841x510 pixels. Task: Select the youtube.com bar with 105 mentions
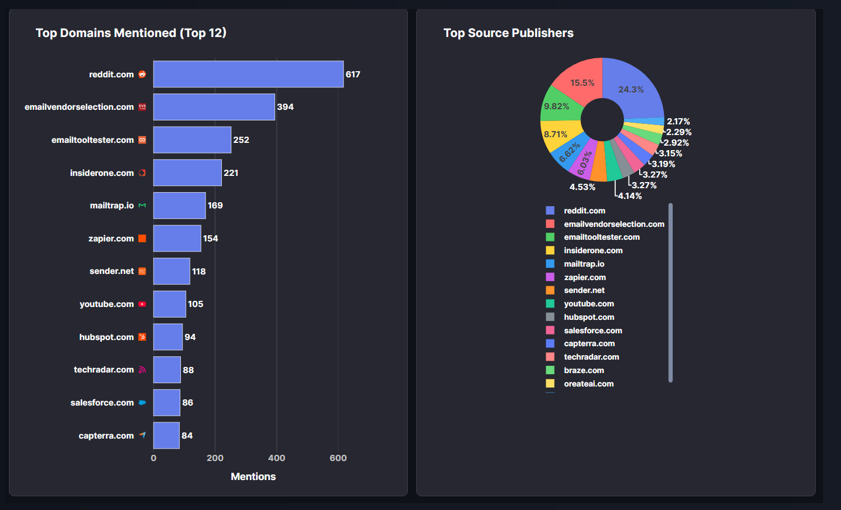point(169,304)
